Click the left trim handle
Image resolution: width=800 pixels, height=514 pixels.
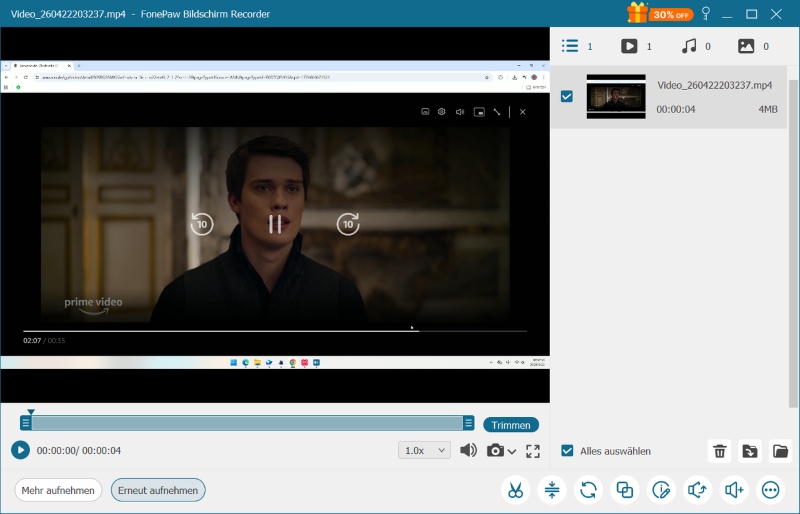pos(26,423)
